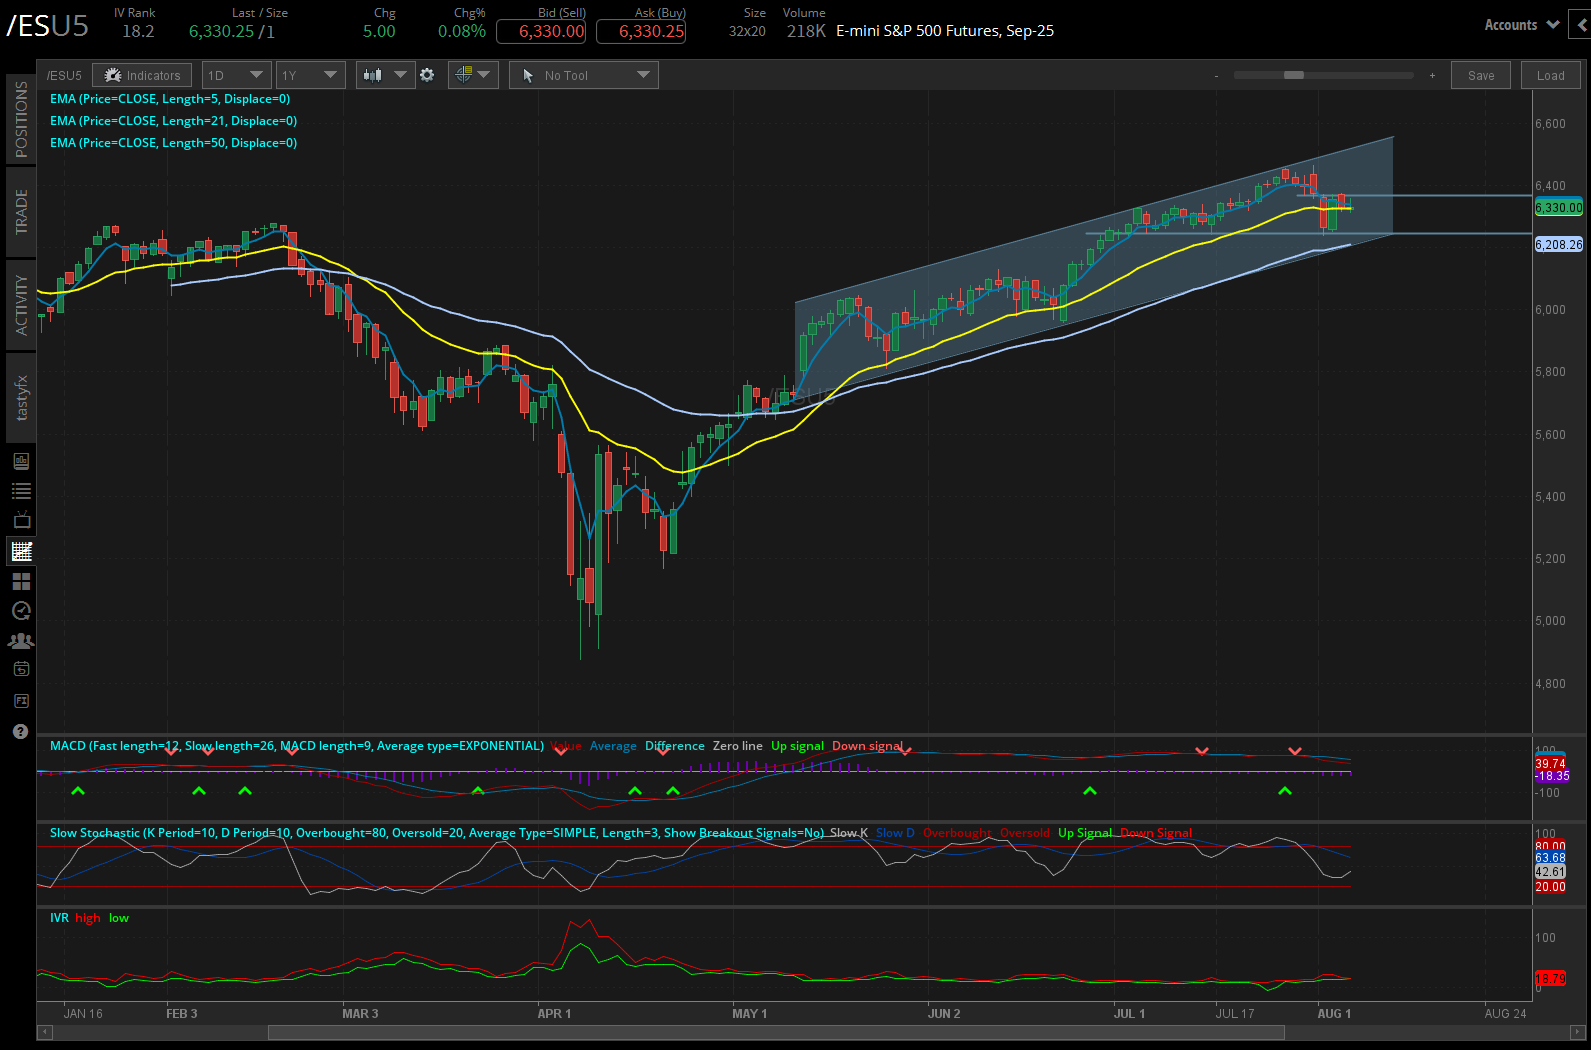Image resolution: width=1591 pixels, height=1050 pixels.
Task: Switch to the POSITIONS tab
Action: tap(21, 119)
